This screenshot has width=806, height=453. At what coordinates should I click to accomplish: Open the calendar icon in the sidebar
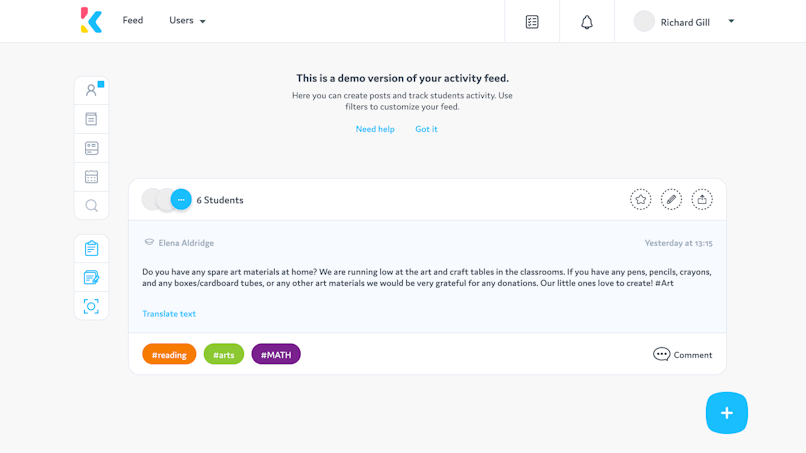point(91,177)
